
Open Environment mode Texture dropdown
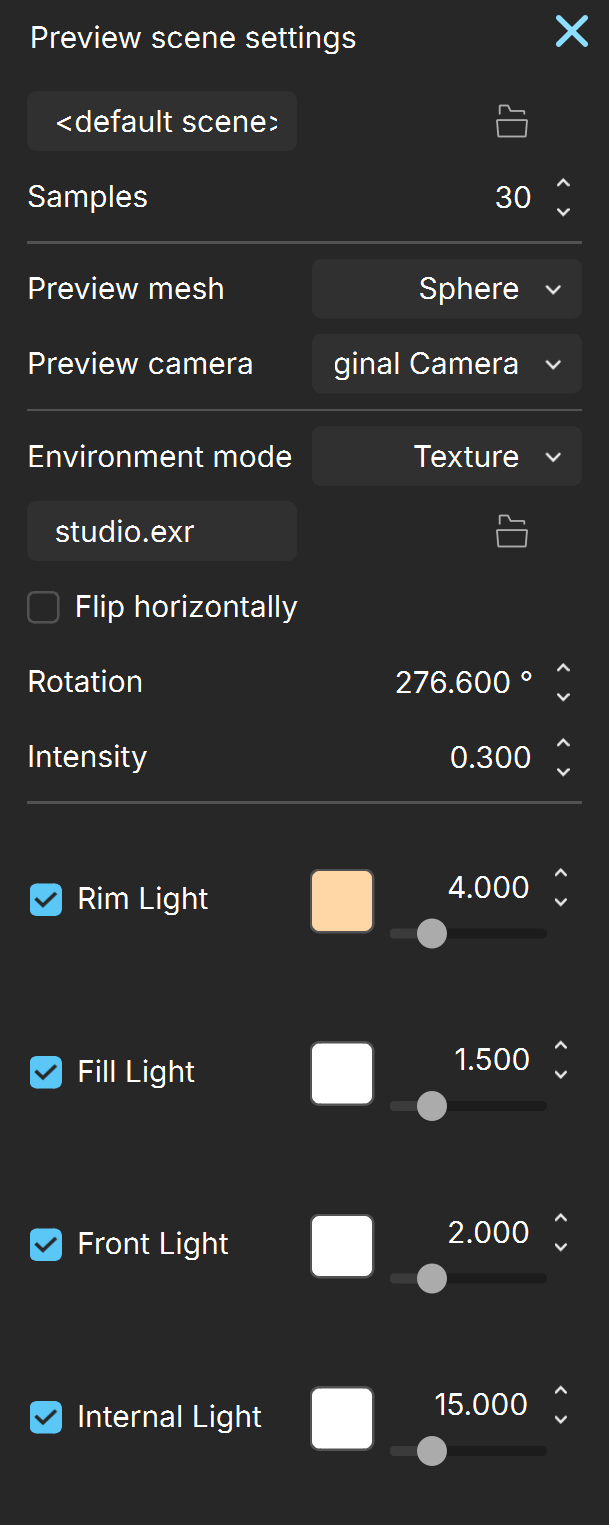pos(447,457)
